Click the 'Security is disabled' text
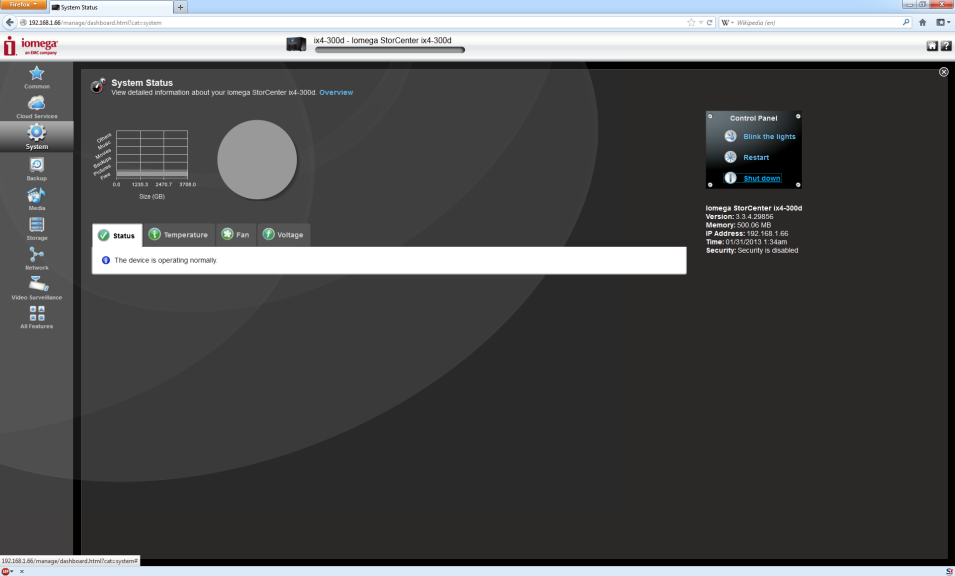The image size is (955, 576). pyautogui.click(x=767, y=250)
